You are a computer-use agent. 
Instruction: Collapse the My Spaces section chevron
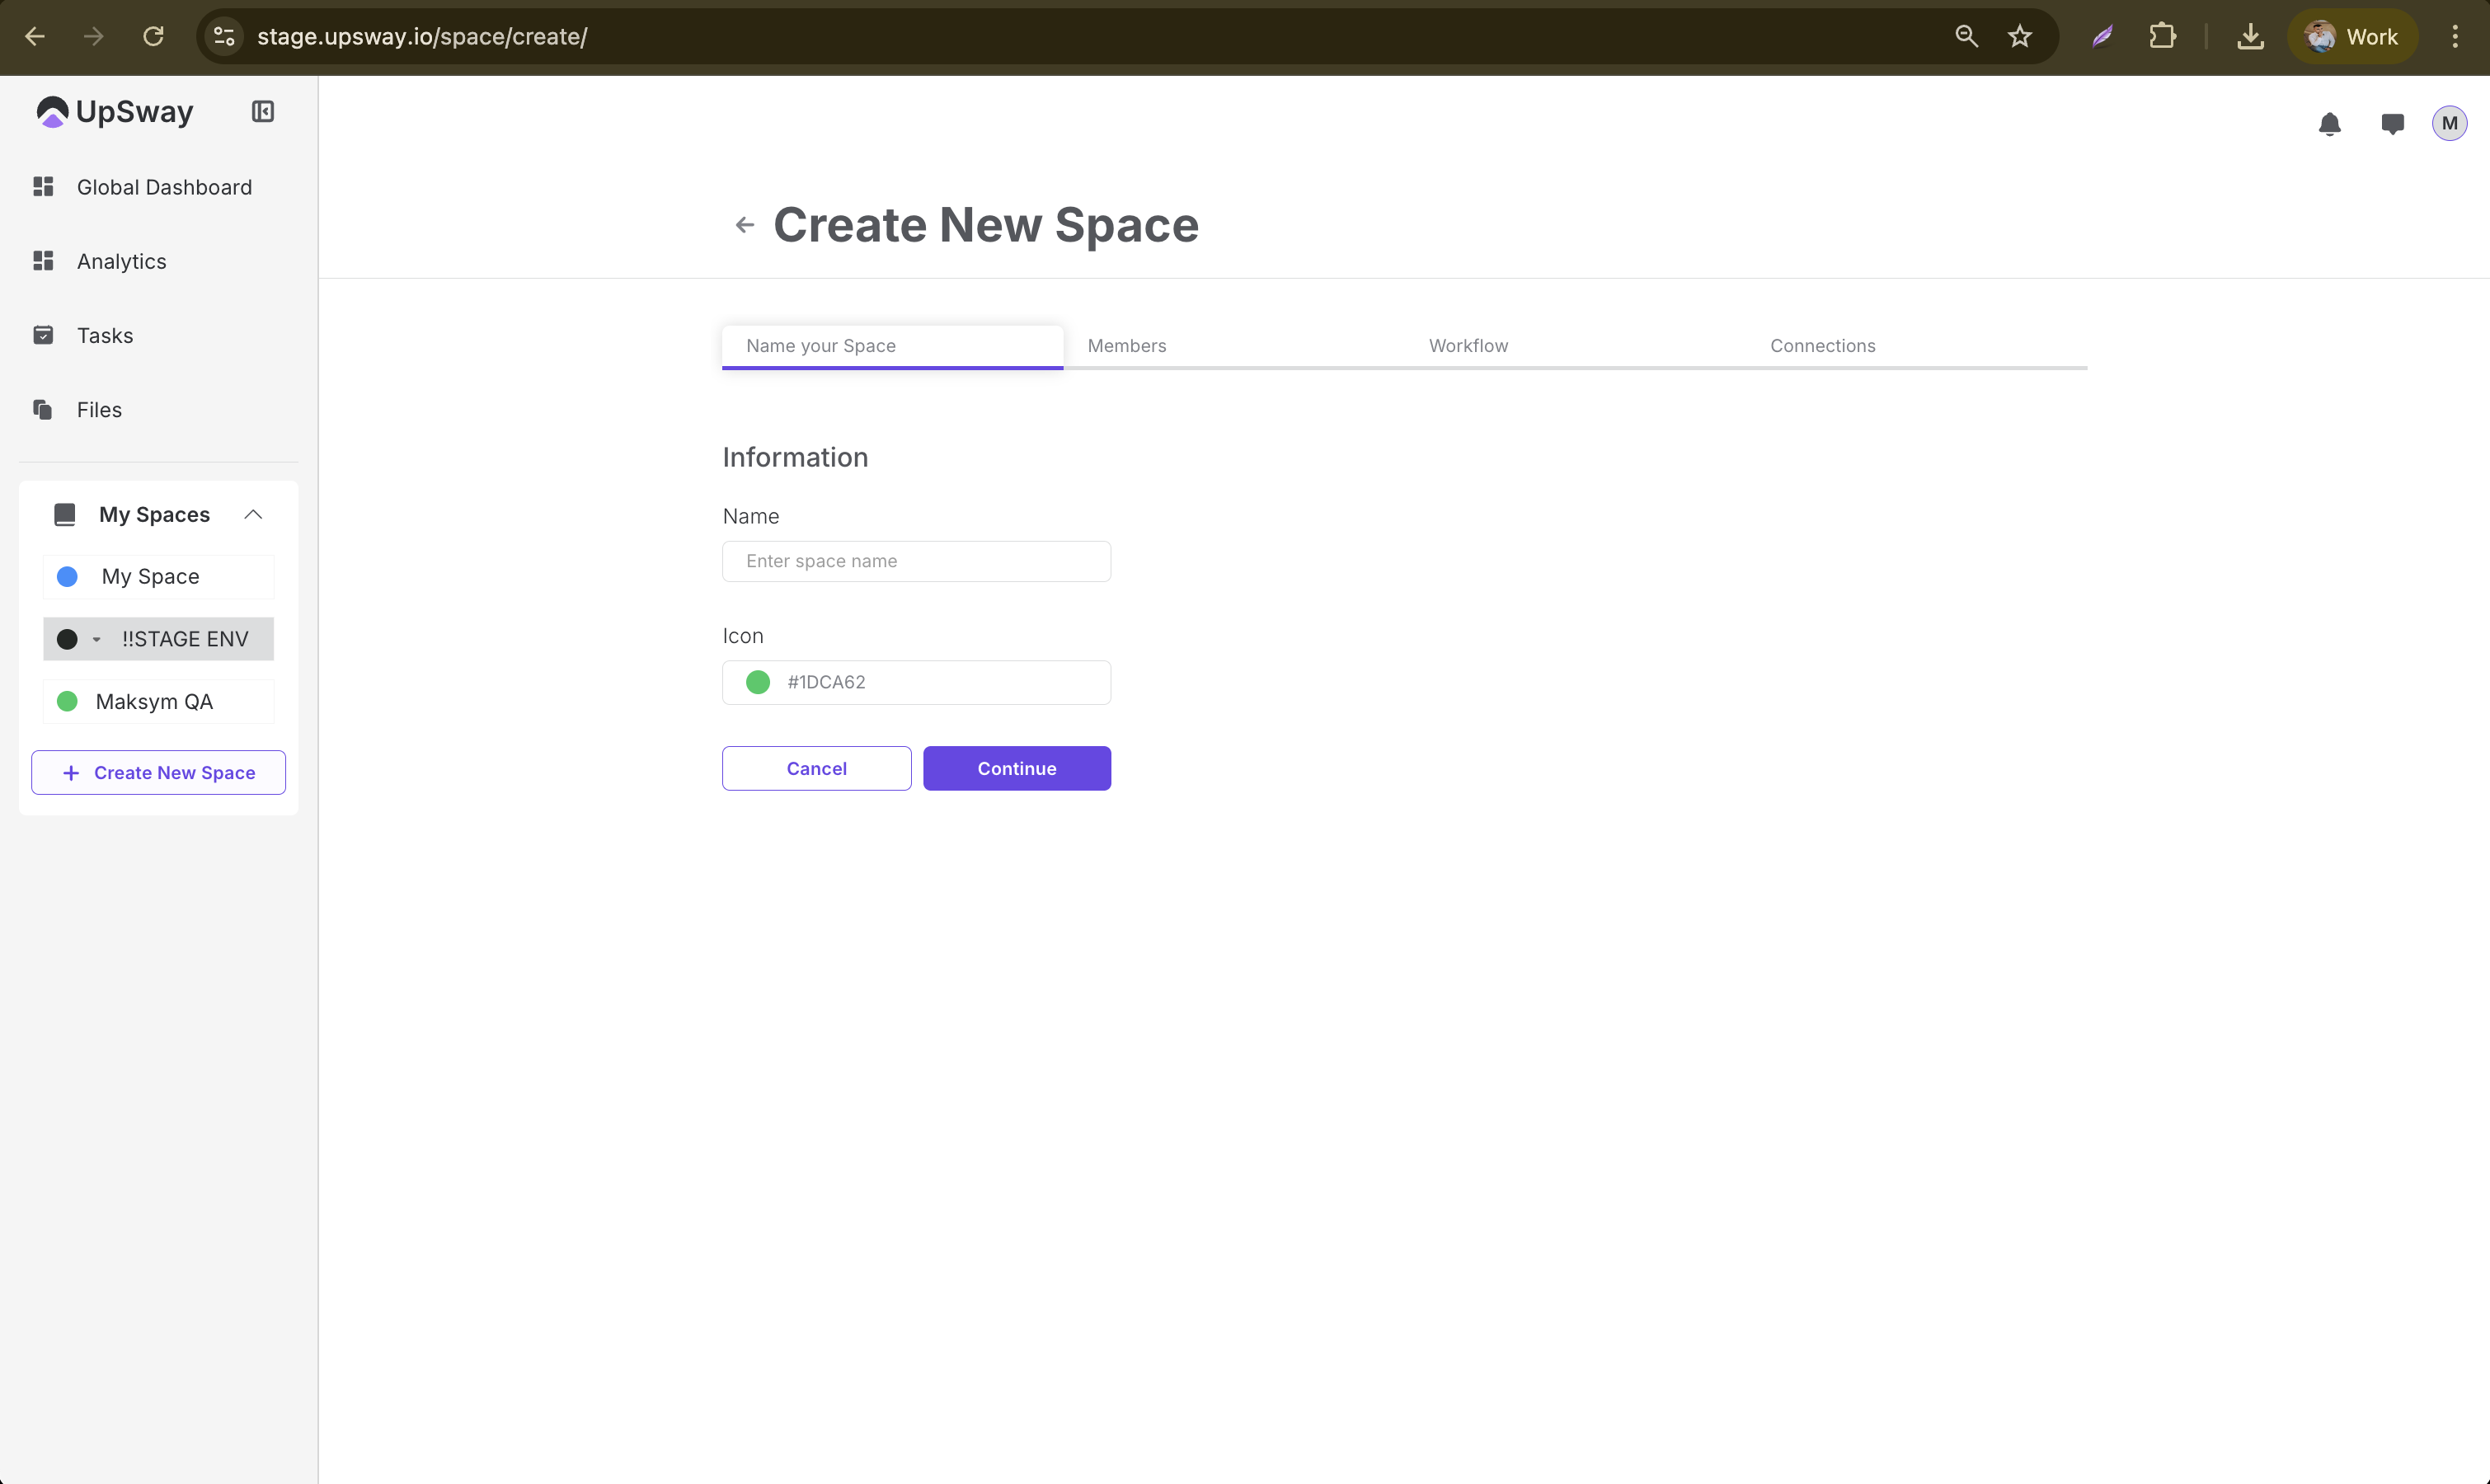tap(253, 515)
